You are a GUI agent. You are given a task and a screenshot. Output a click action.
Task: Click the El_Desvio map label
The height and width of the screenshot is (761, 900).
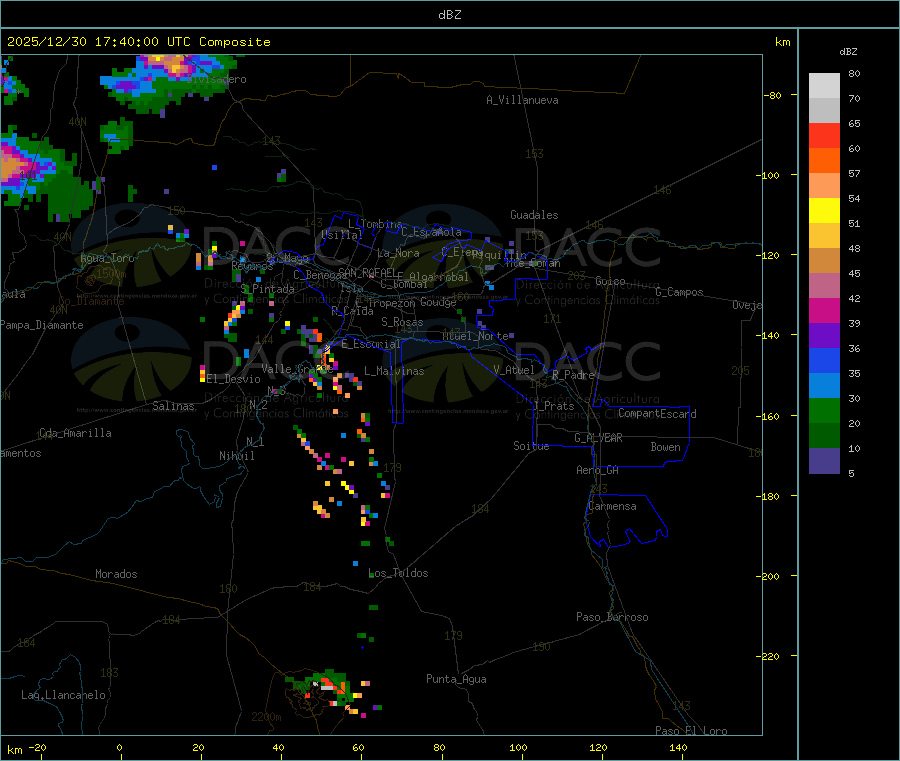tap(234, 379)
